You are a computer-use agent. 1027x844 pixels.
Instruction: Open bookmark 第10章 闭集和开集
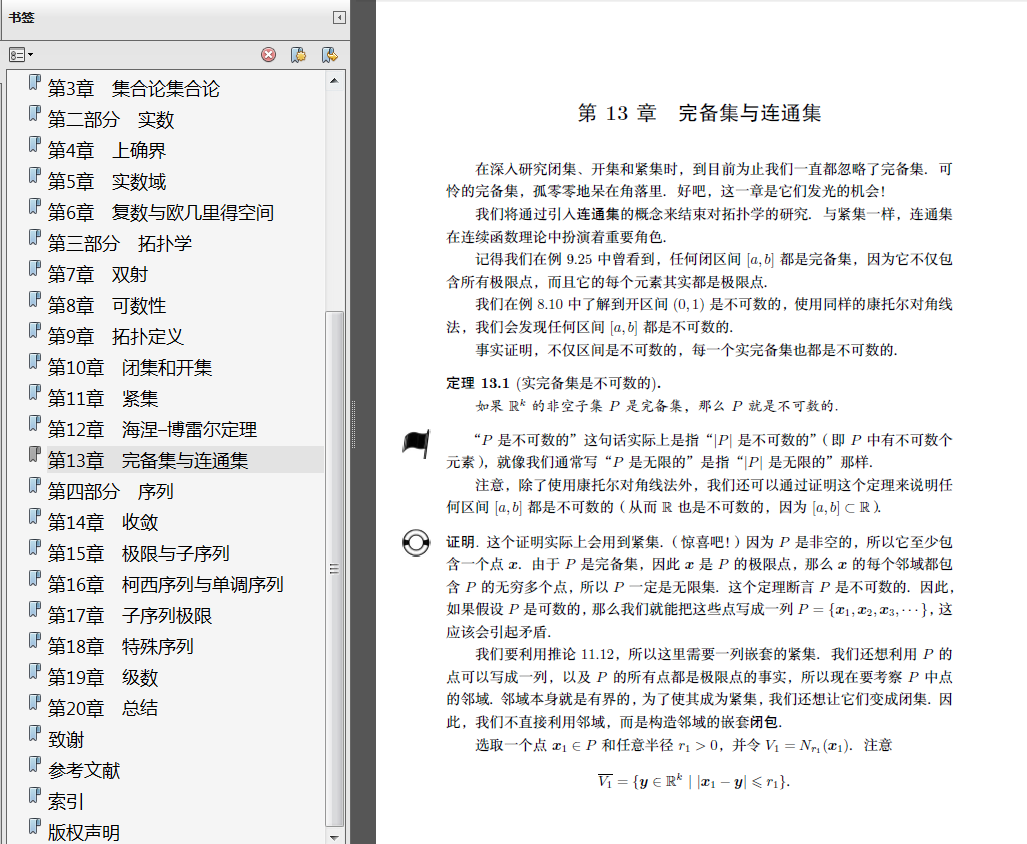click(x=130, y=367)
